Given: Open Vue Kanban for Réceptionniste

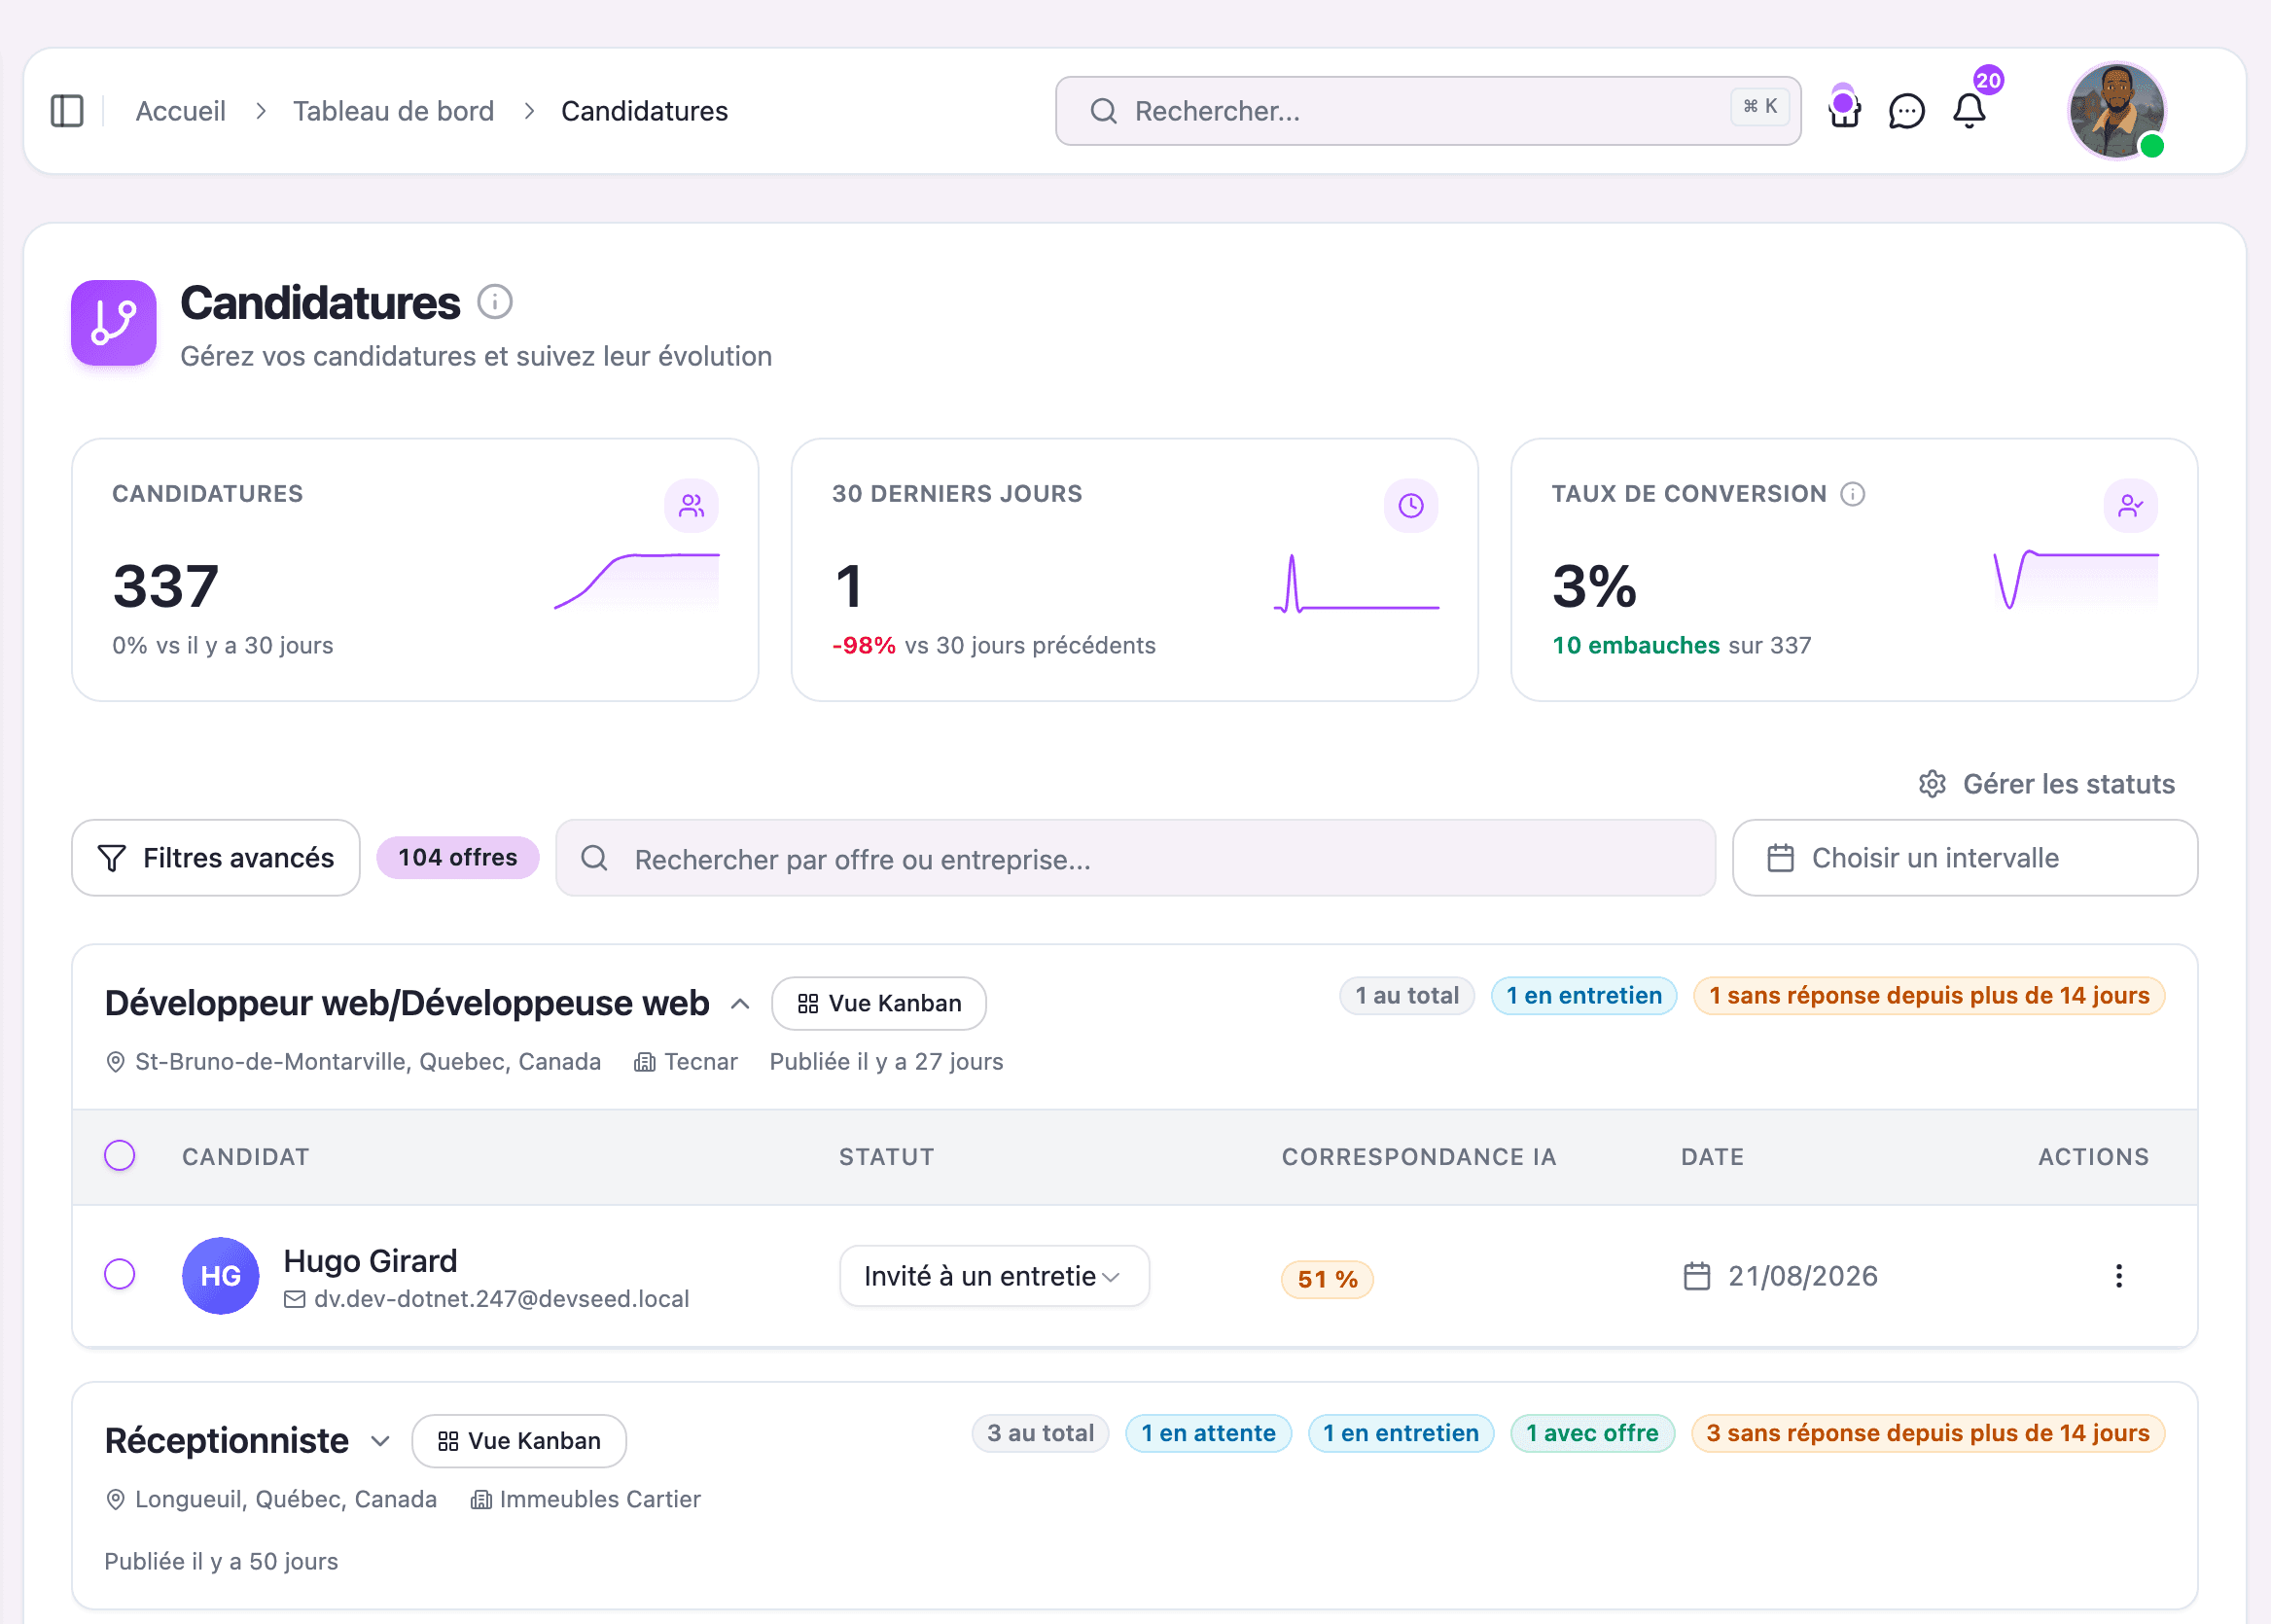Looking at the screenshot, I should pyautogui.click(x=519, y=1441).
